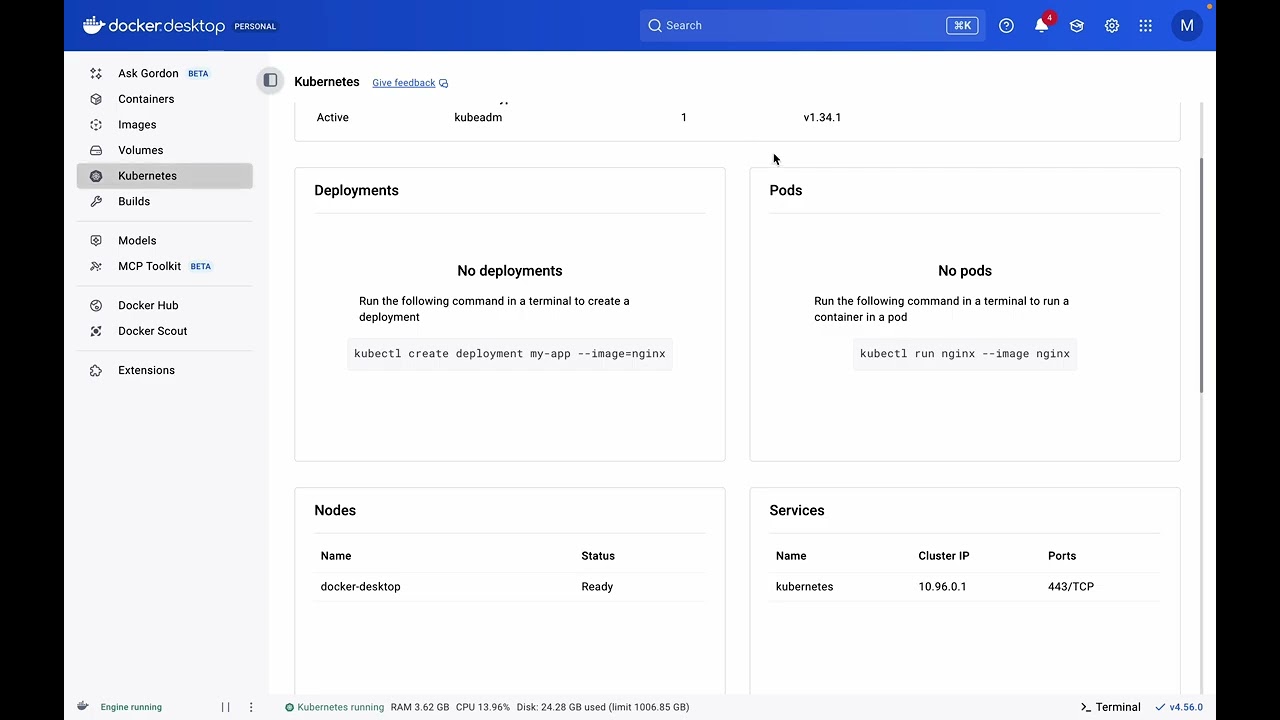The width and height of the screenshot is (1280, 720).
Task: Open Models section
Action: pos(165,240)
